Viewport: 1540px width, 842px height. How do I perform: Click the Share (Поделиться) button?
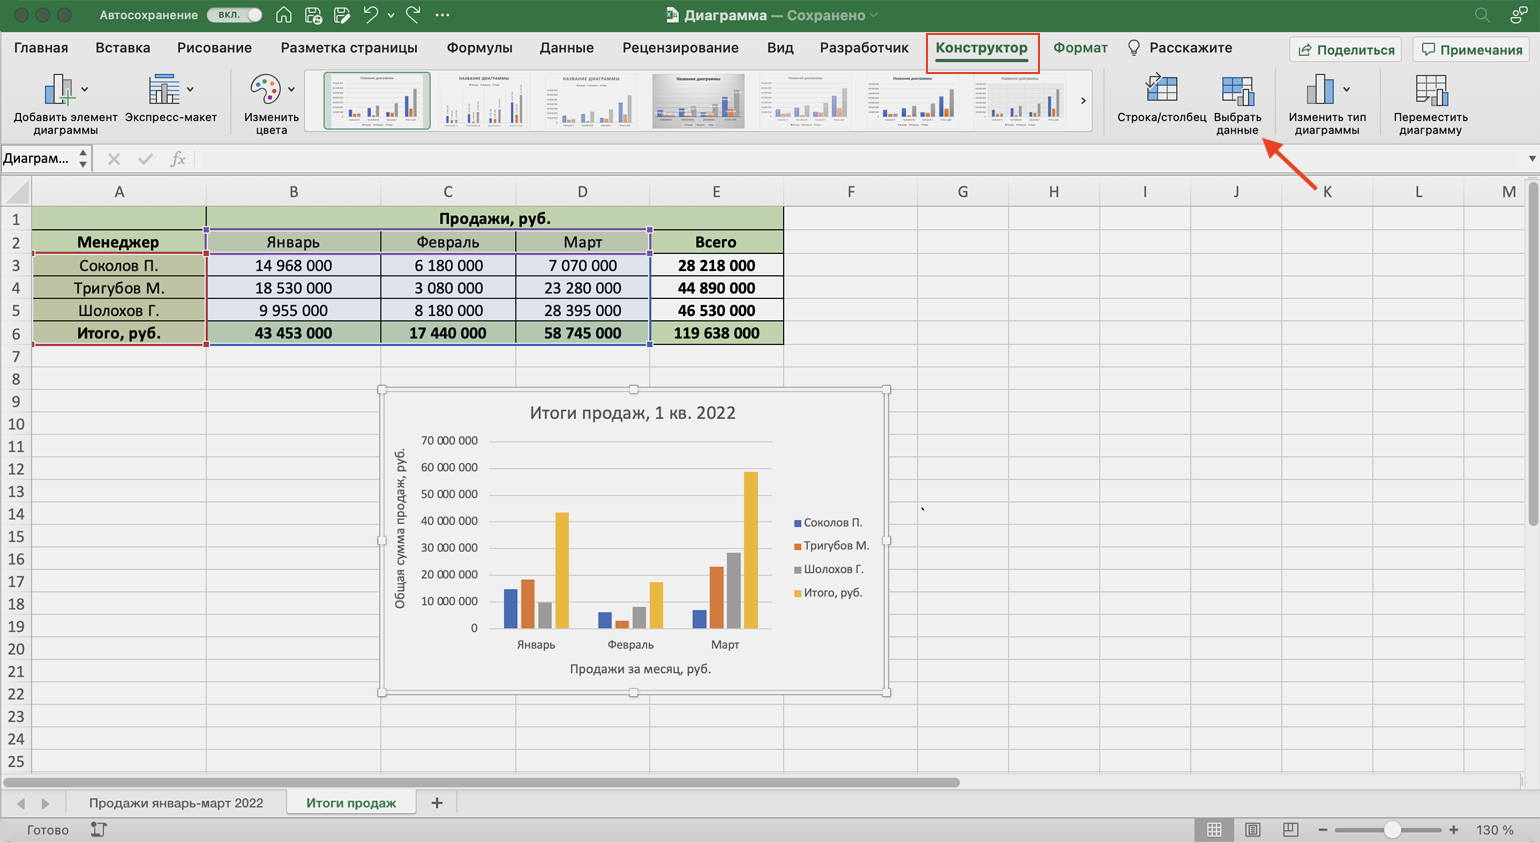coord(1346,49)
